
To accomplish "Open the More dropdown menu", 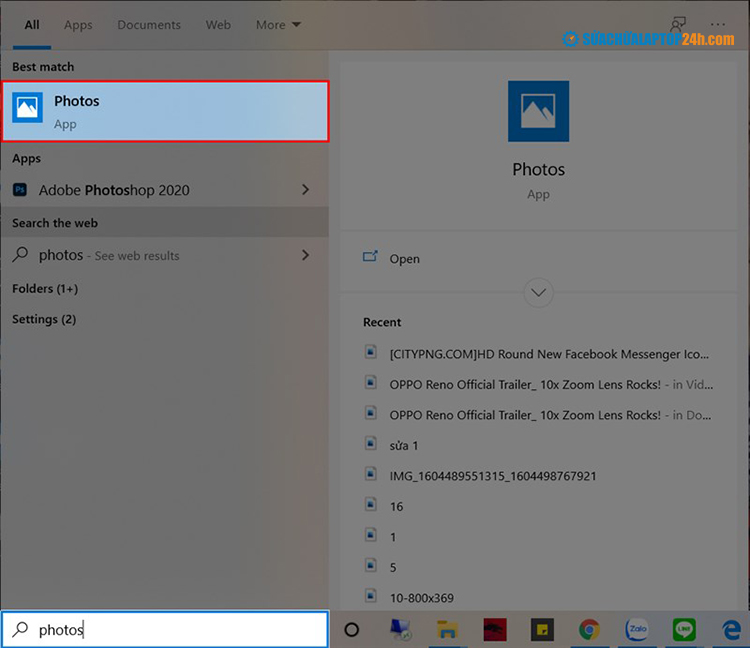I will click(278, 25).
